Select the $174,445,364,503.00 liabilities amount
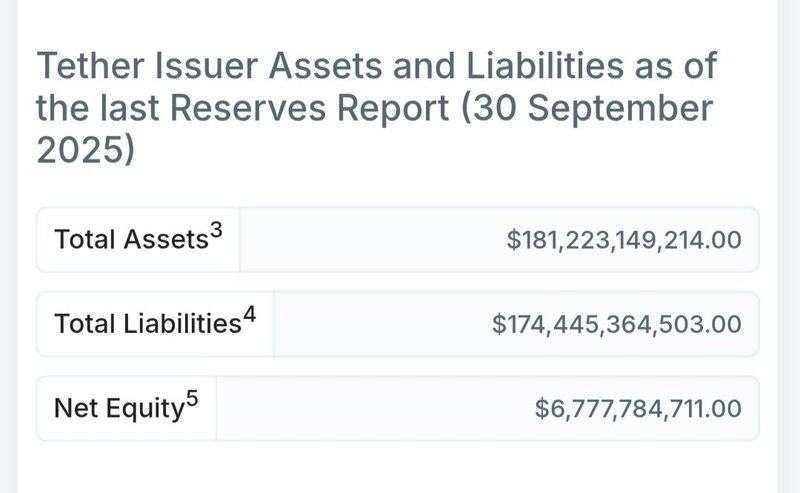Screen dimensions: 800x493 [617, 324]
